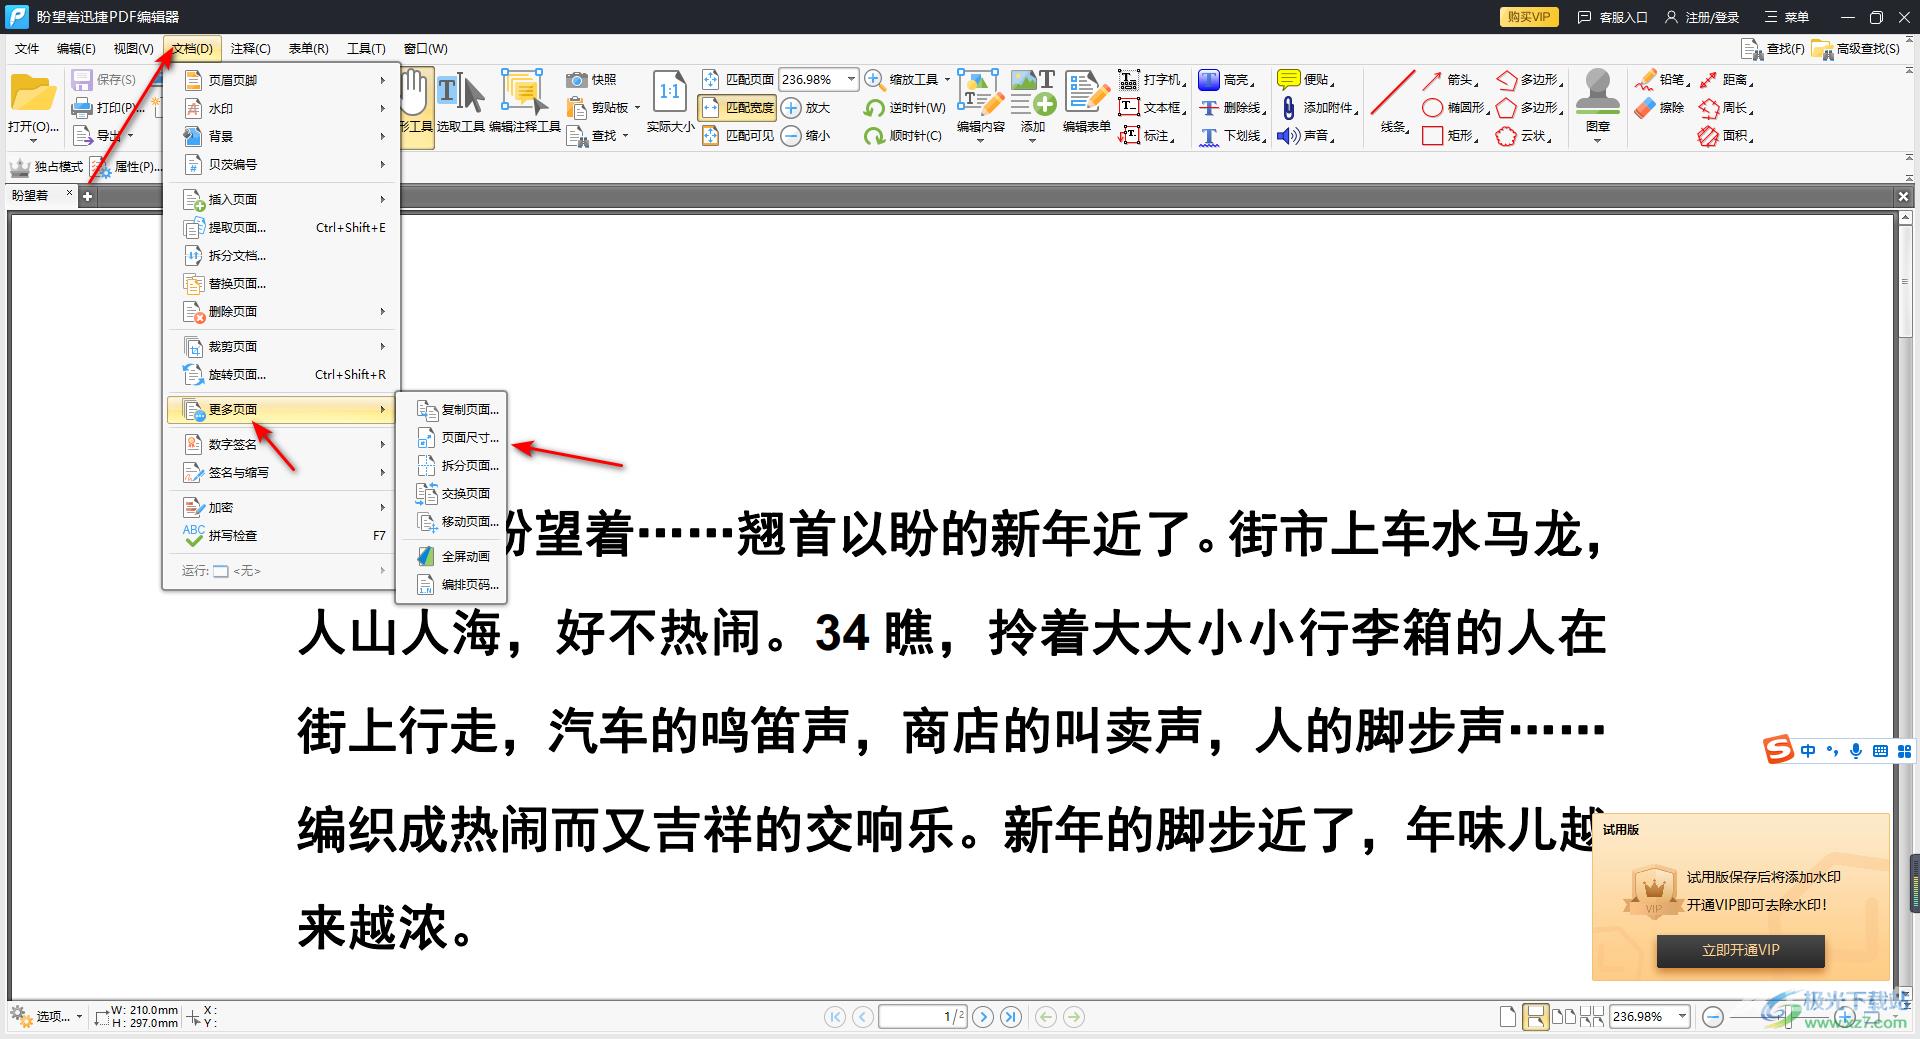Choose Number Pages (编排页码) entry
Viewport: 1920px width, 1039px height.
point(452,584)
